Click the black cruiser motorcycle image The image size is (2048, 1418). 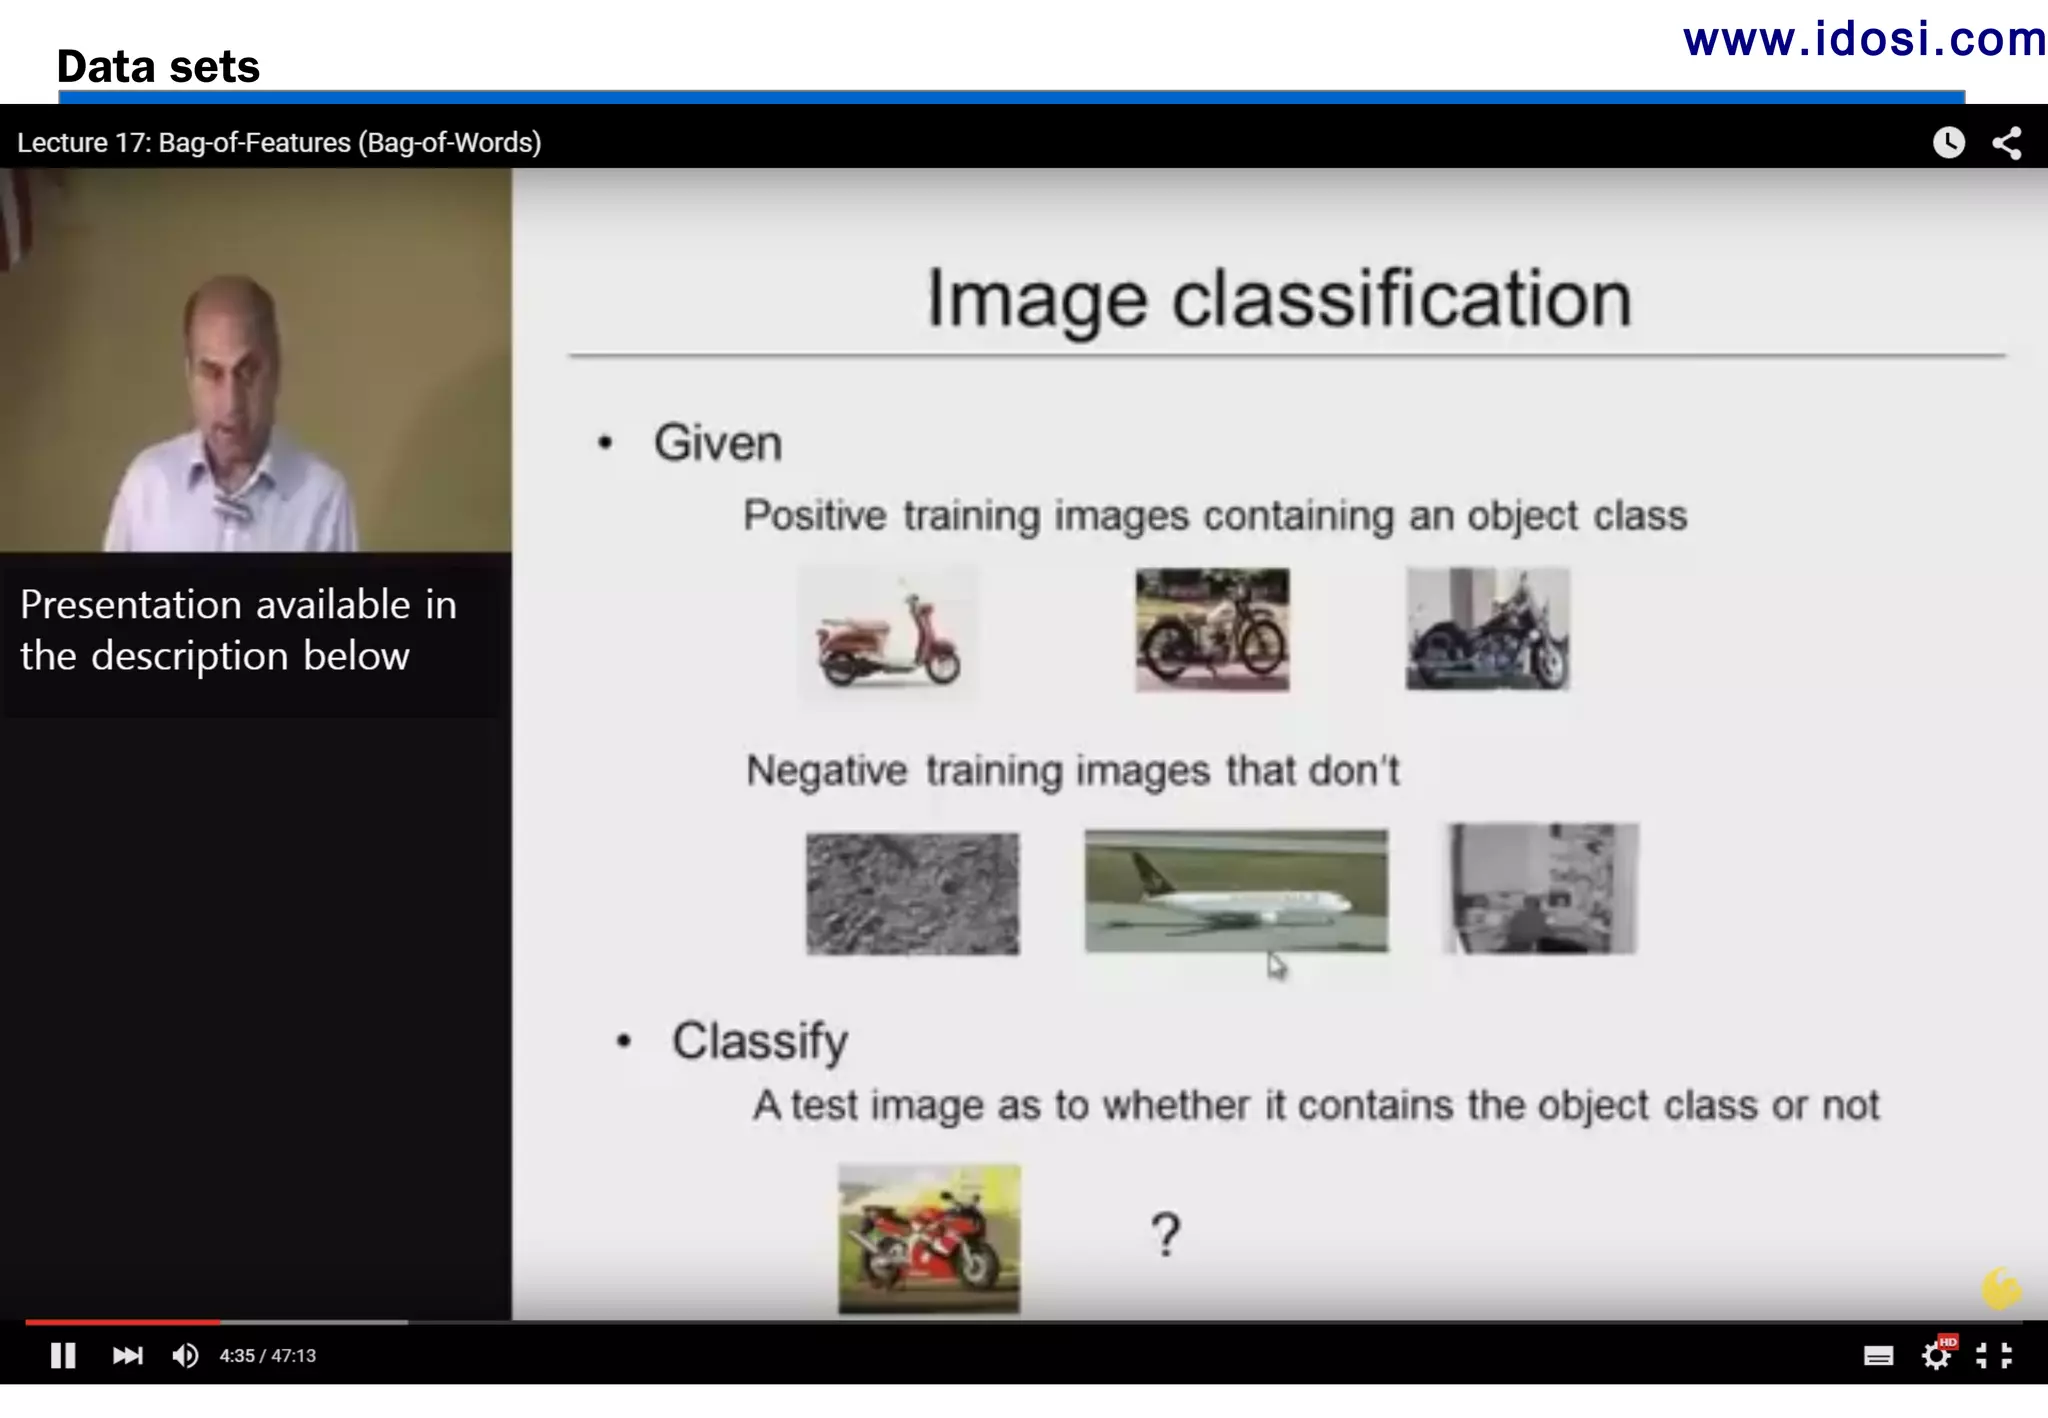point(1487,628)
